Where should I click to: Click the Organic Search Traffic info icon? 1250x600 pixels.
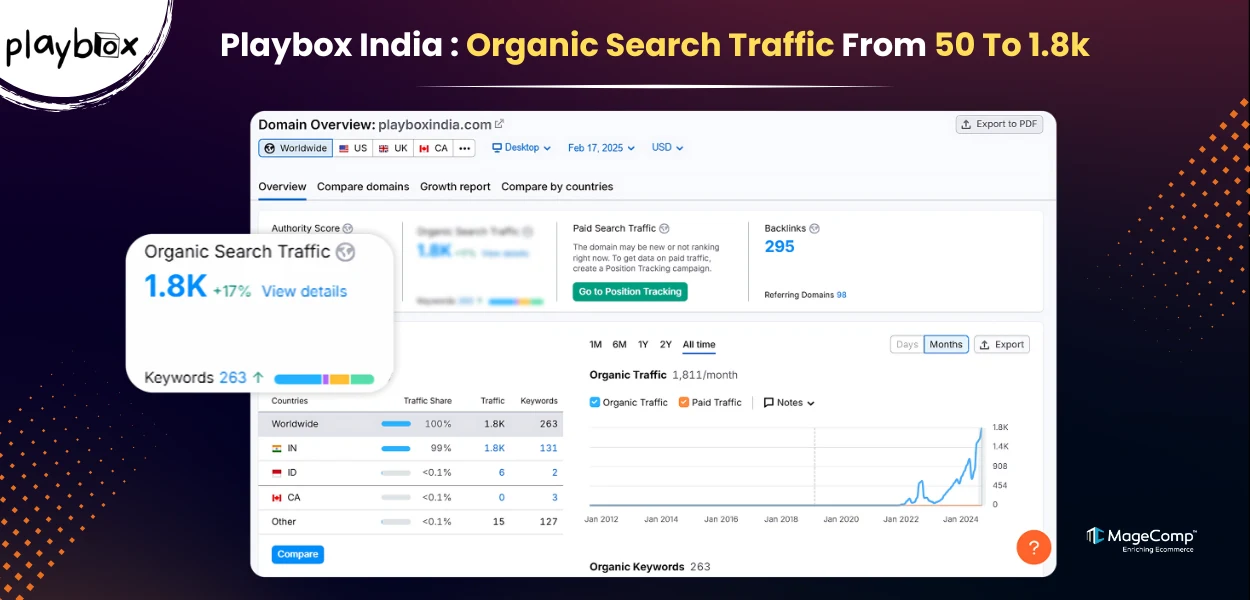pos(344,252)
